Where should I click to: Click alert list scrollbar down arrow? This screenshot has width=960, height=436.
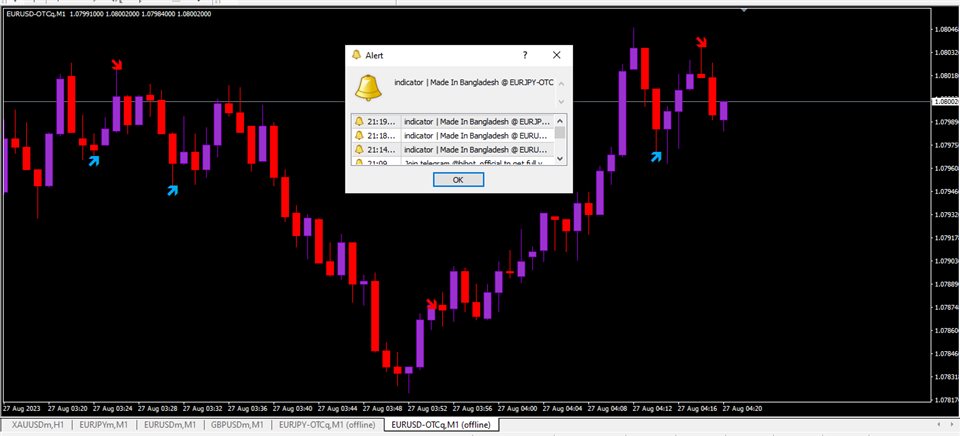click(560, 159)
